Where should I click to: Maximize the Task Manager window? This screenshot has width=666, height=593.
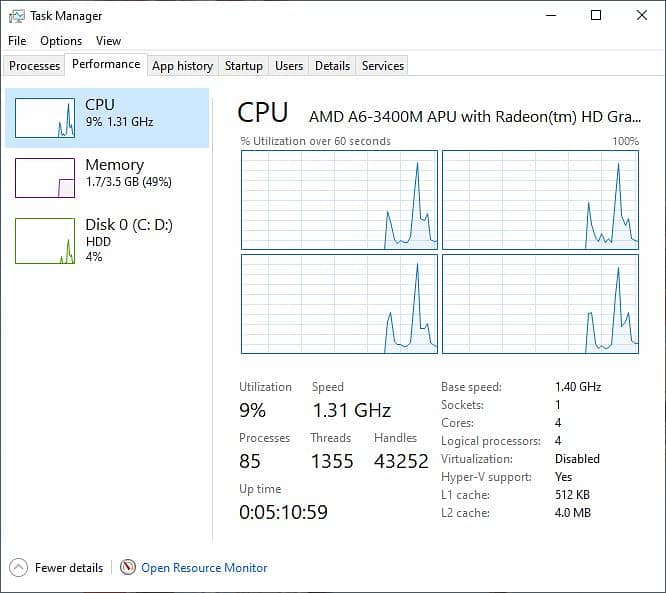(x=596, y=15)
